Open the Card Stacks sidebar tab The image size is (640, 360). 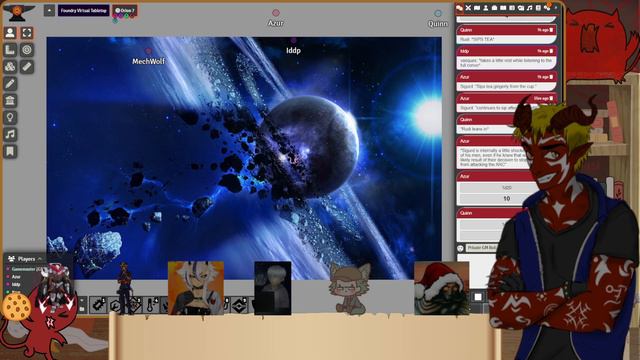[x=521, y=8]
